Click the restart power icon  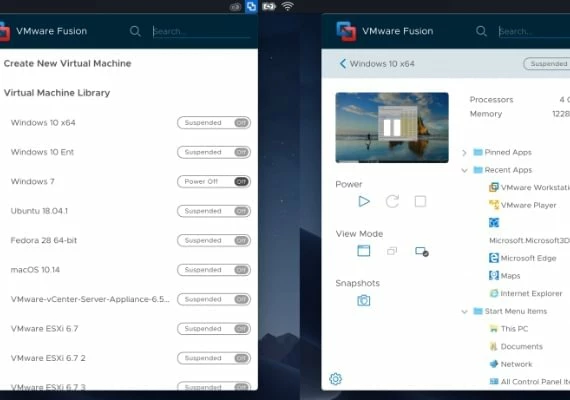pyautogui.click(x=392, y=201)
